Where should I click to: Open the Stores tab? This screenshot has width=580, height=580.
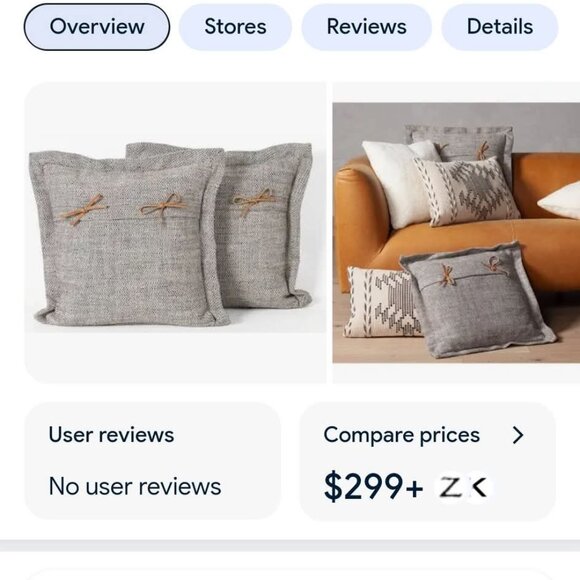click(235, 27)
